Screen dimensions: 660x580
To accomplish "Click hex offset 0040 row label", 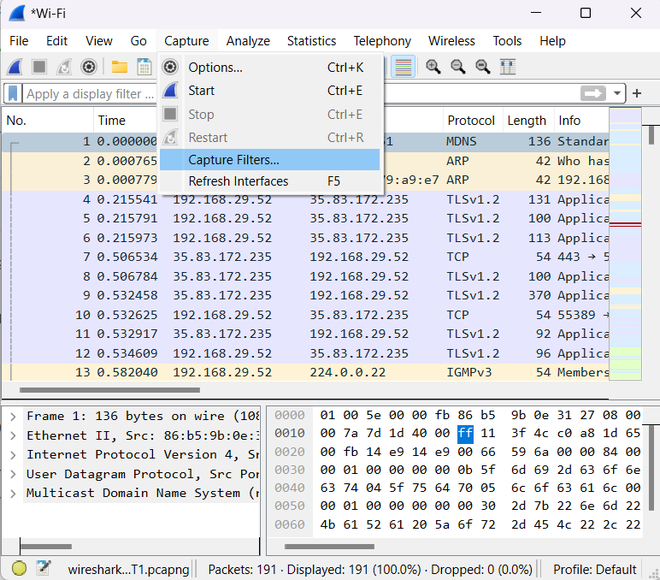I will (290, 488).
